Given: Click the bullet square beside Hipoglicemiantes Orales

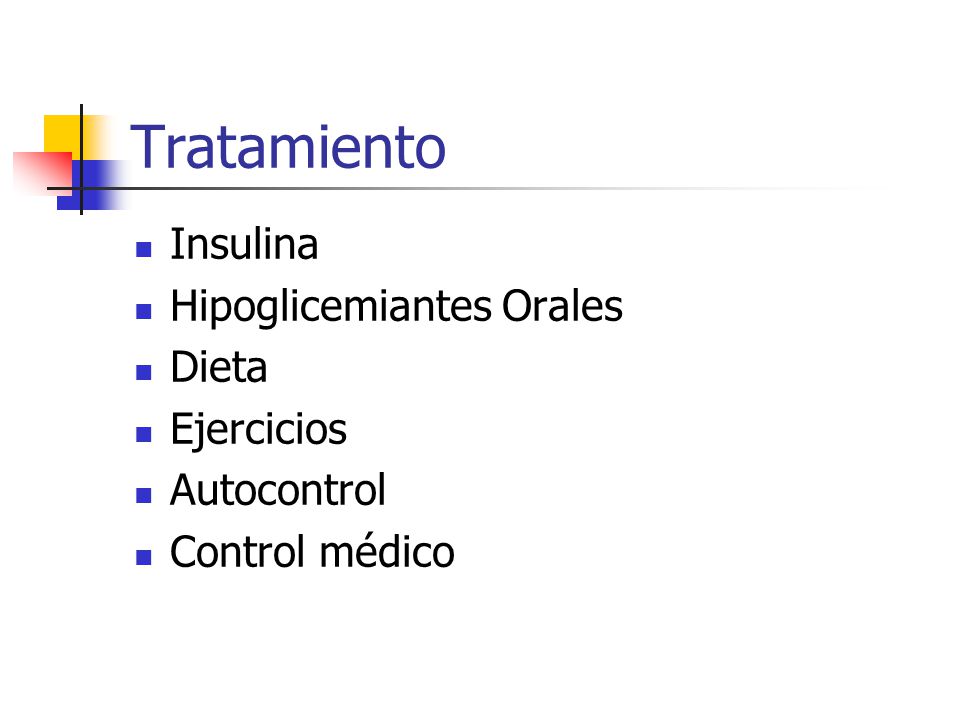Looking at the screenshot, I should coord(144,312).
